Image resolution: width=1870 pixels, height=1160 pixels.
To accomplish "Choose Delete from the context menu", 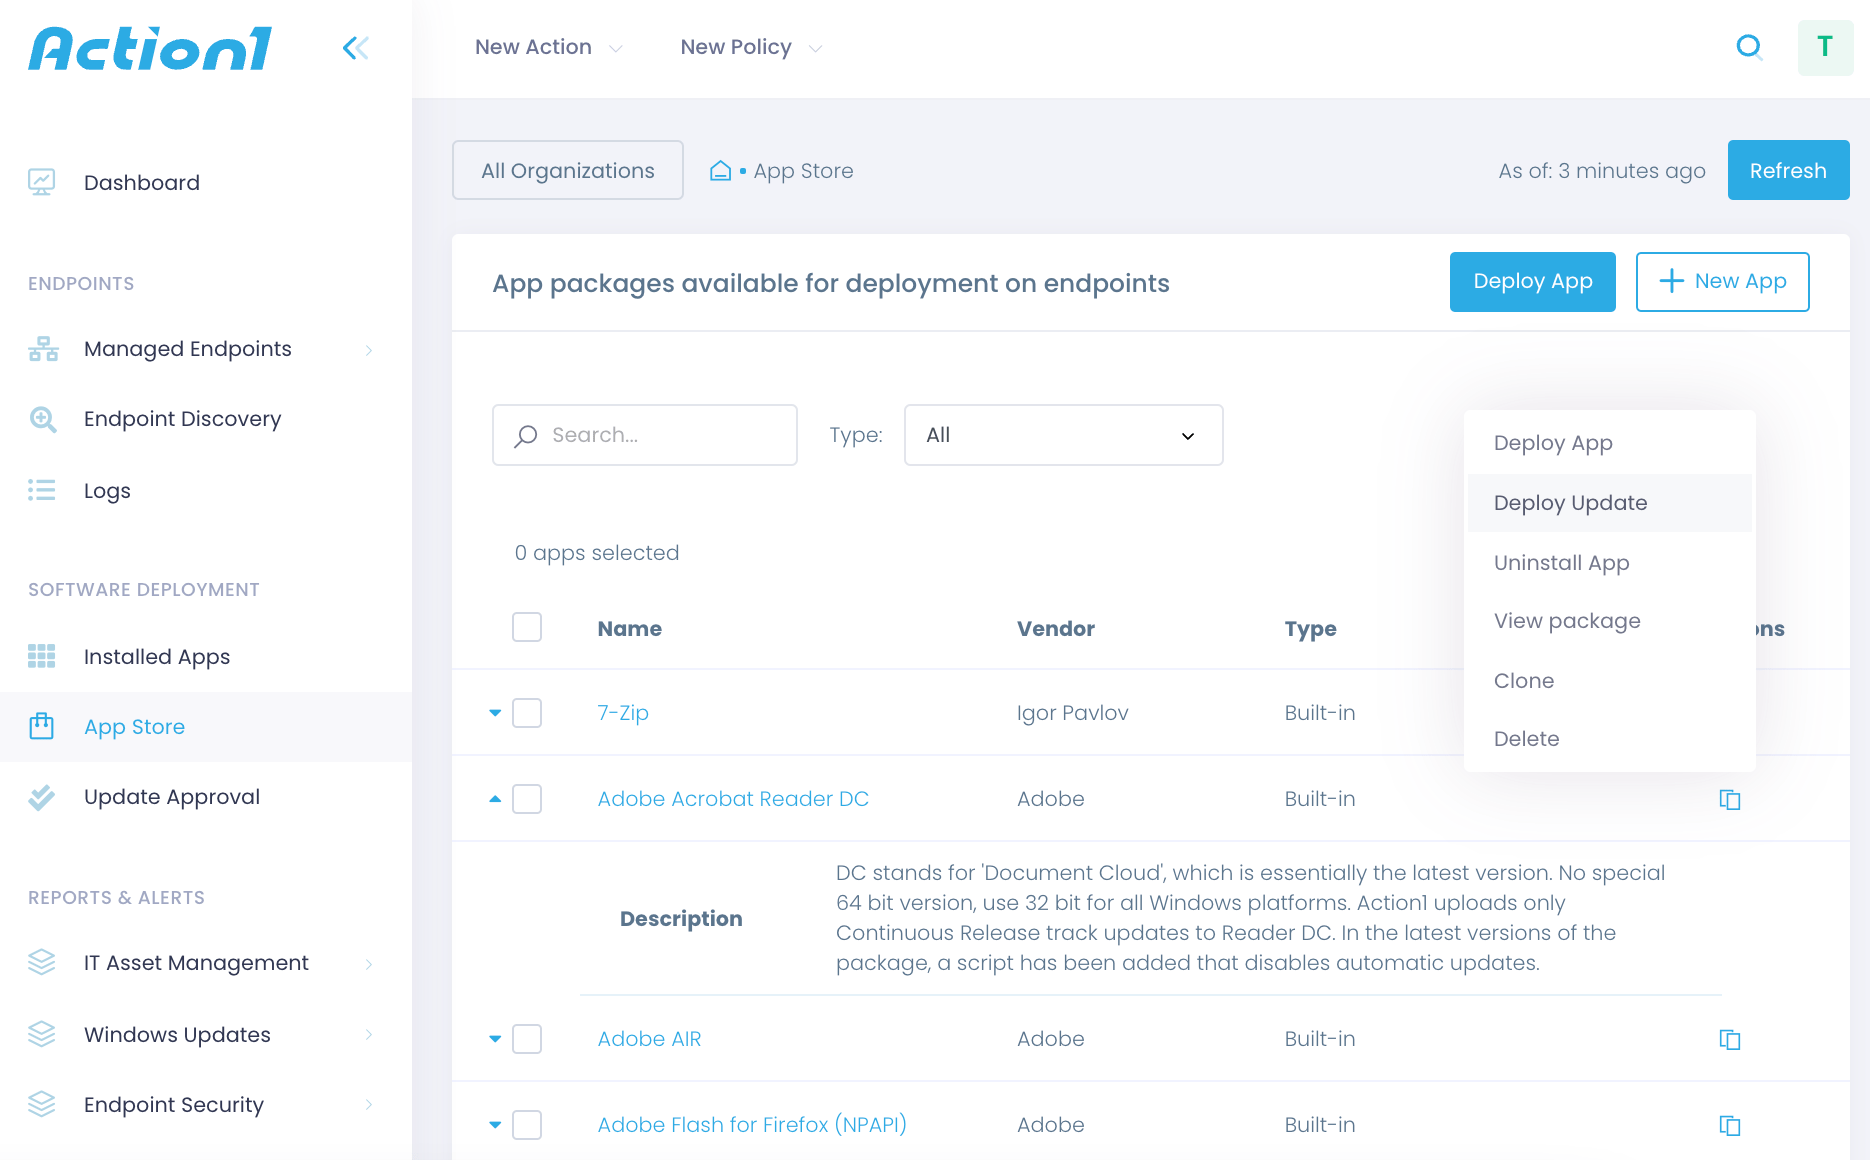I will (x=1609, y=739).
